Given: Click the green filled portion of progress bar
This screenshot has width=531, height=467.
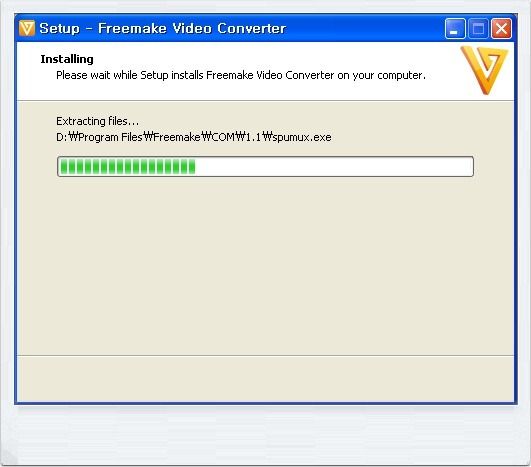Looking at the screenshot, I should [128, 167].
